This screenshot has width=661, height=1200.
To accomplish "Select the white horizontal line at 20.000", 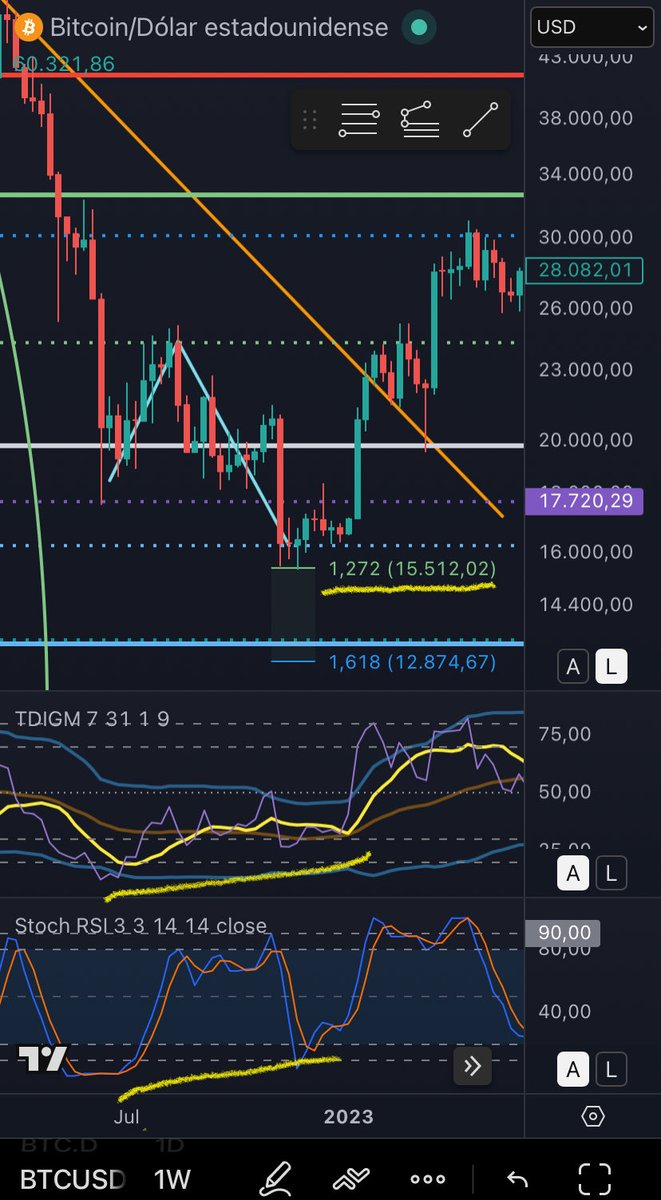I will [262, 444].
